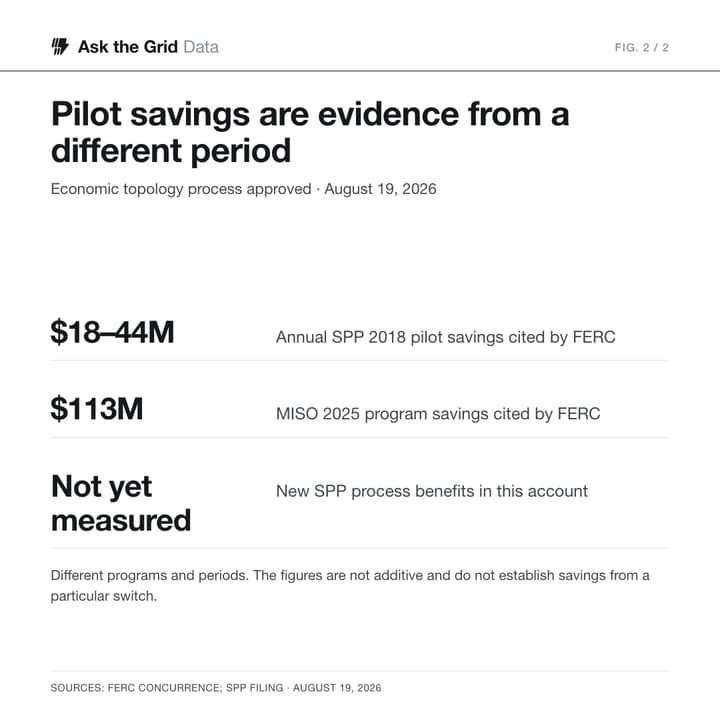720x720 pixels.
Task: Click the August 19, 2026 date in the subtitle
Action: [380, 189]
